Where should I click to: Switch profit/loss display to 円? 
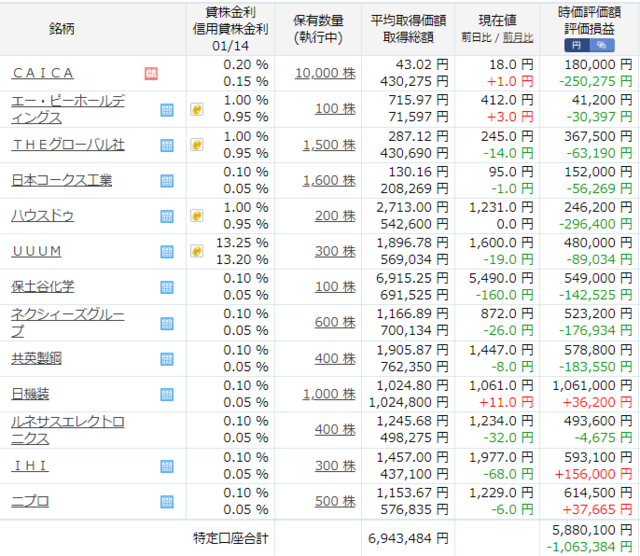(577, 45)
